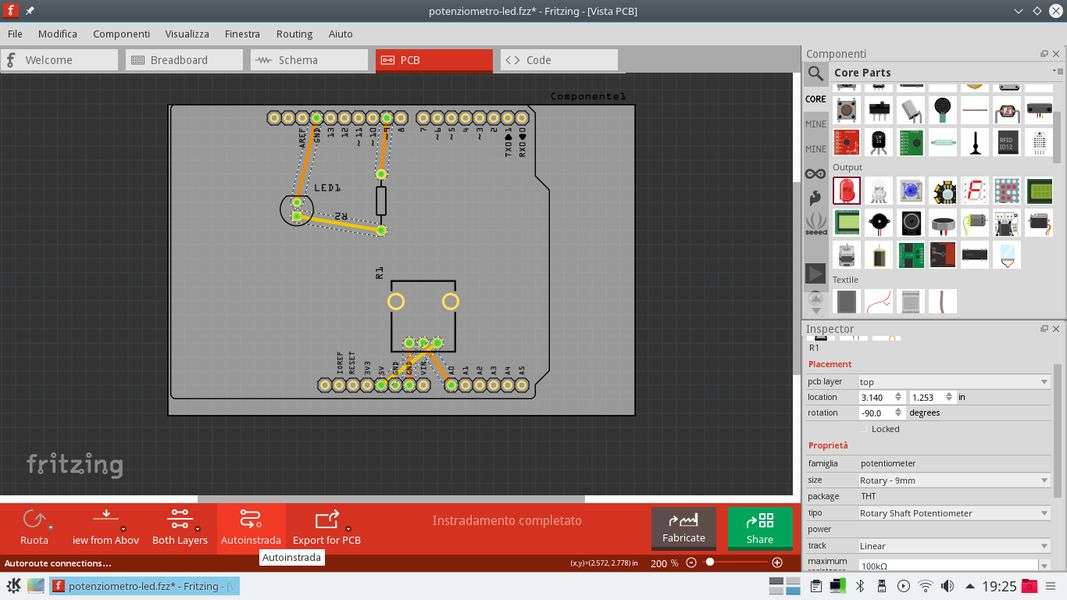
Task: Click the zoom slider handle
Action: coord(710,563)
